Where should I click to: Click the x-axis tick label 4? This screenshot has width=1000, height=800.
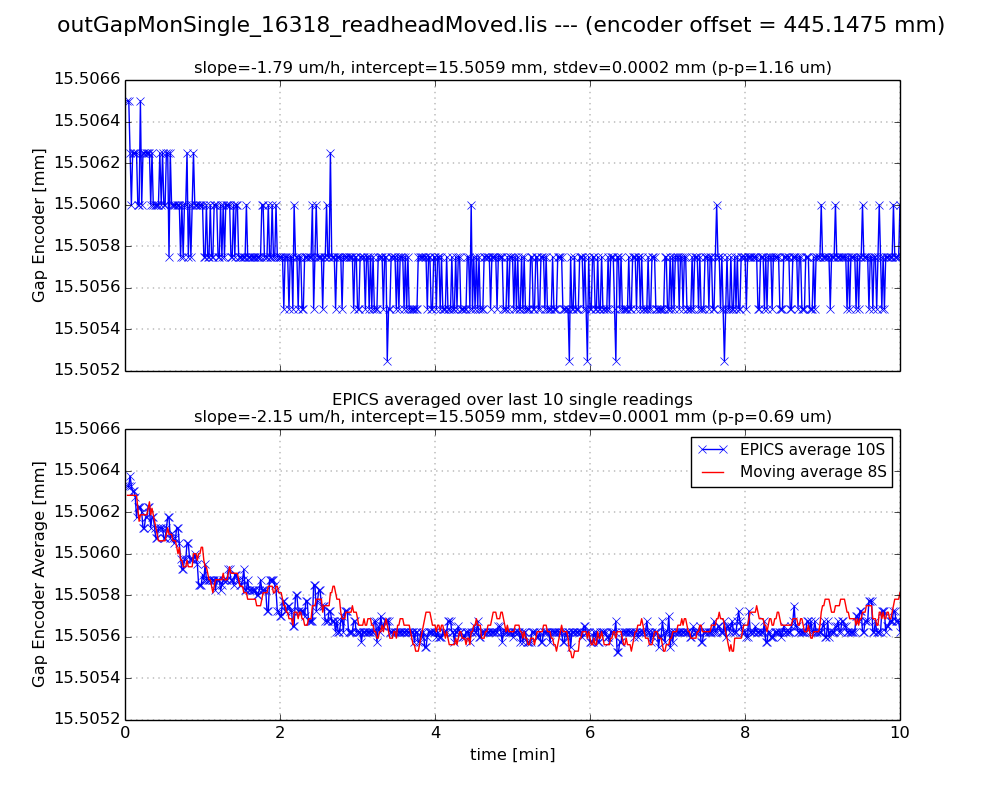coord(435,732)
